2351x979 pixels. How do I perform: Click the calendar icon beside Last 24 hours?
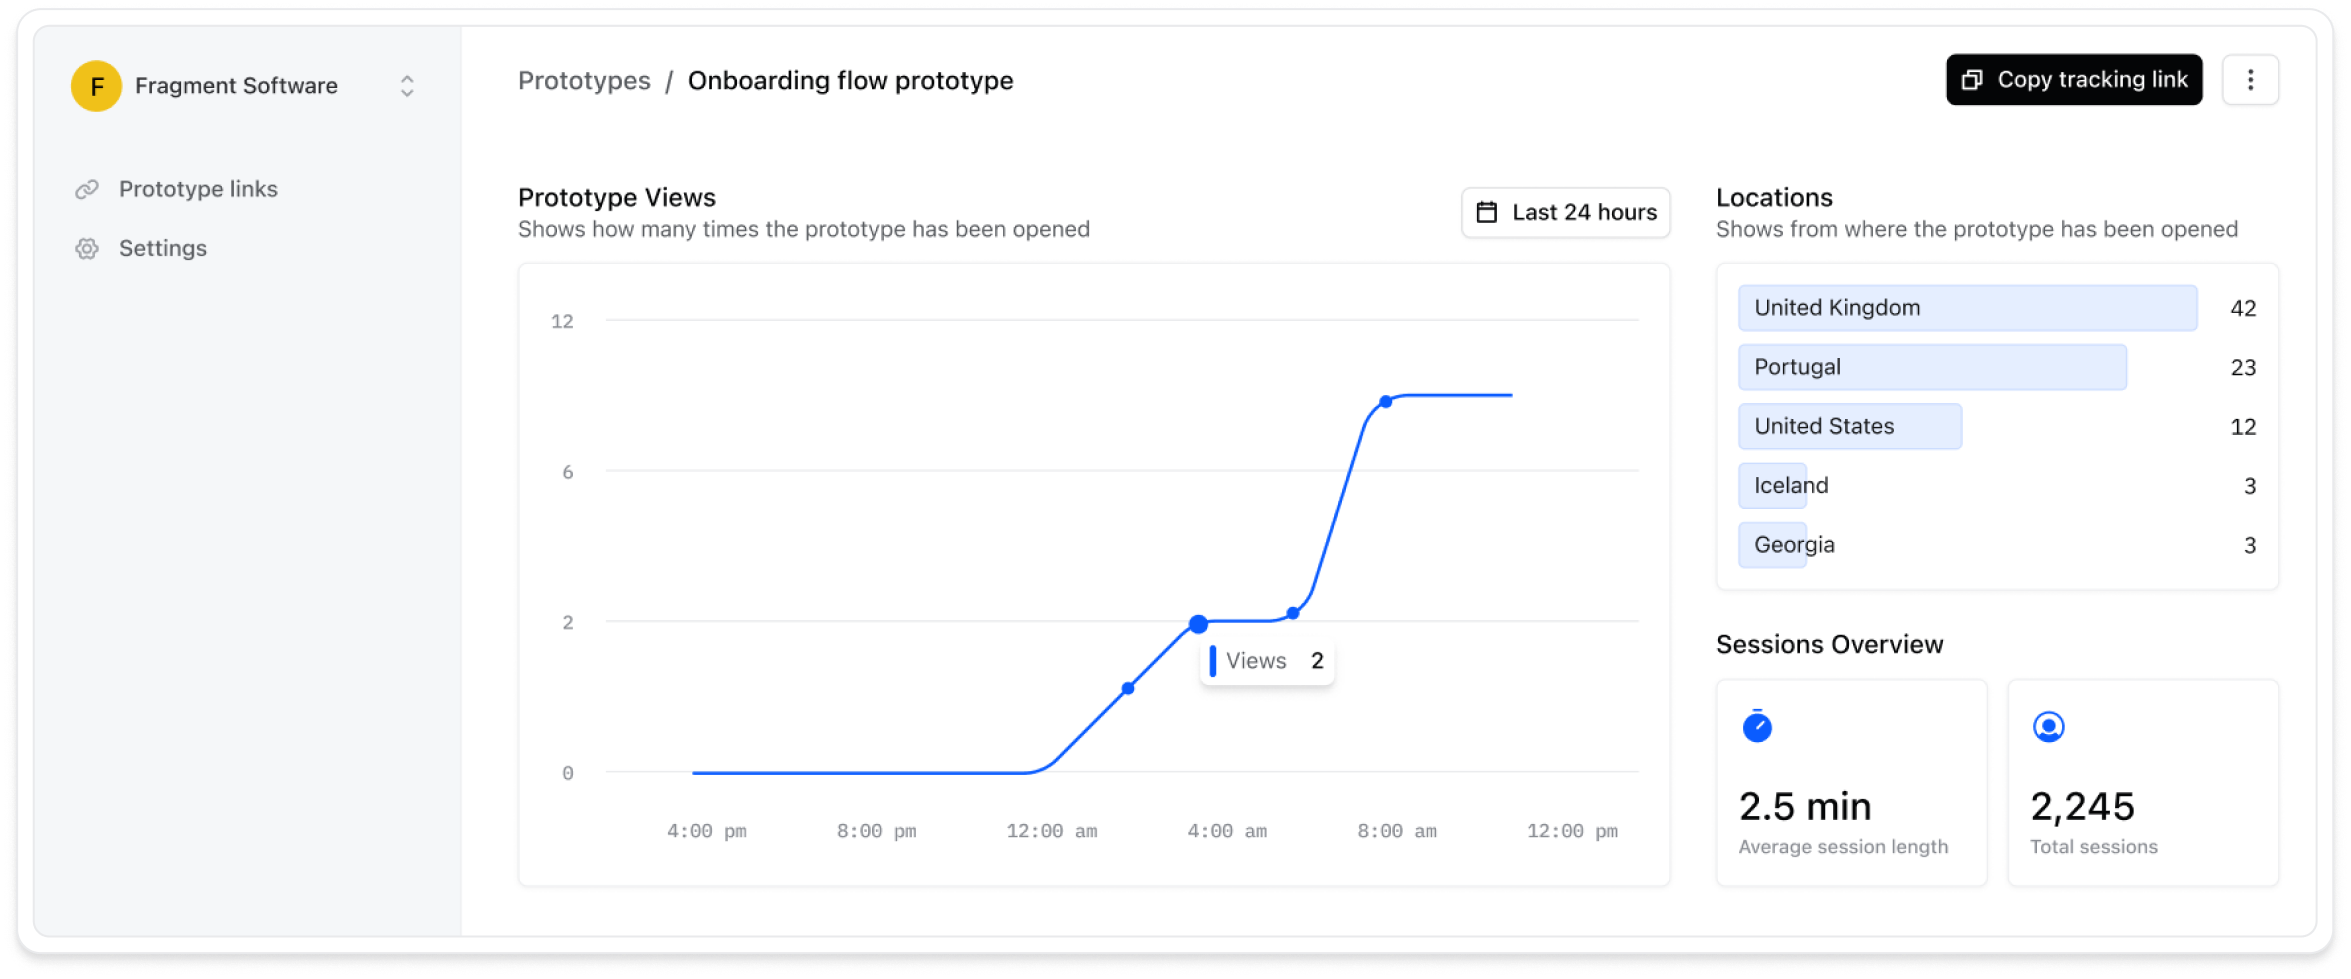click(1487, 212)
